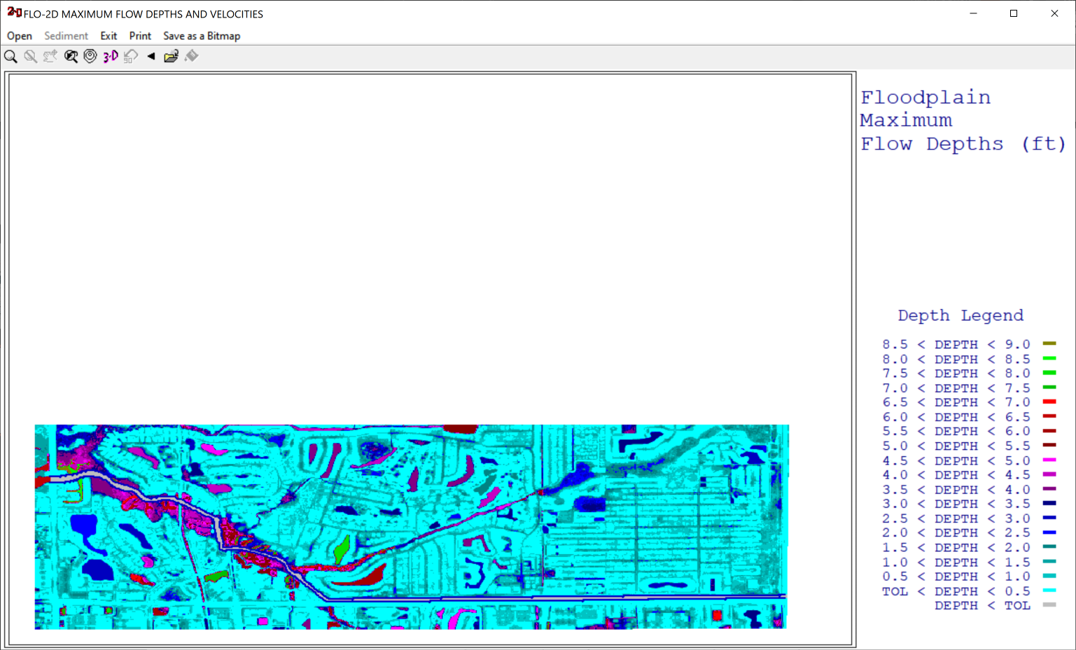Click the magenta 4.5 to 5.0 depth swatch
Viewport: 1076px width, 650px height.
coord(1049,460)
